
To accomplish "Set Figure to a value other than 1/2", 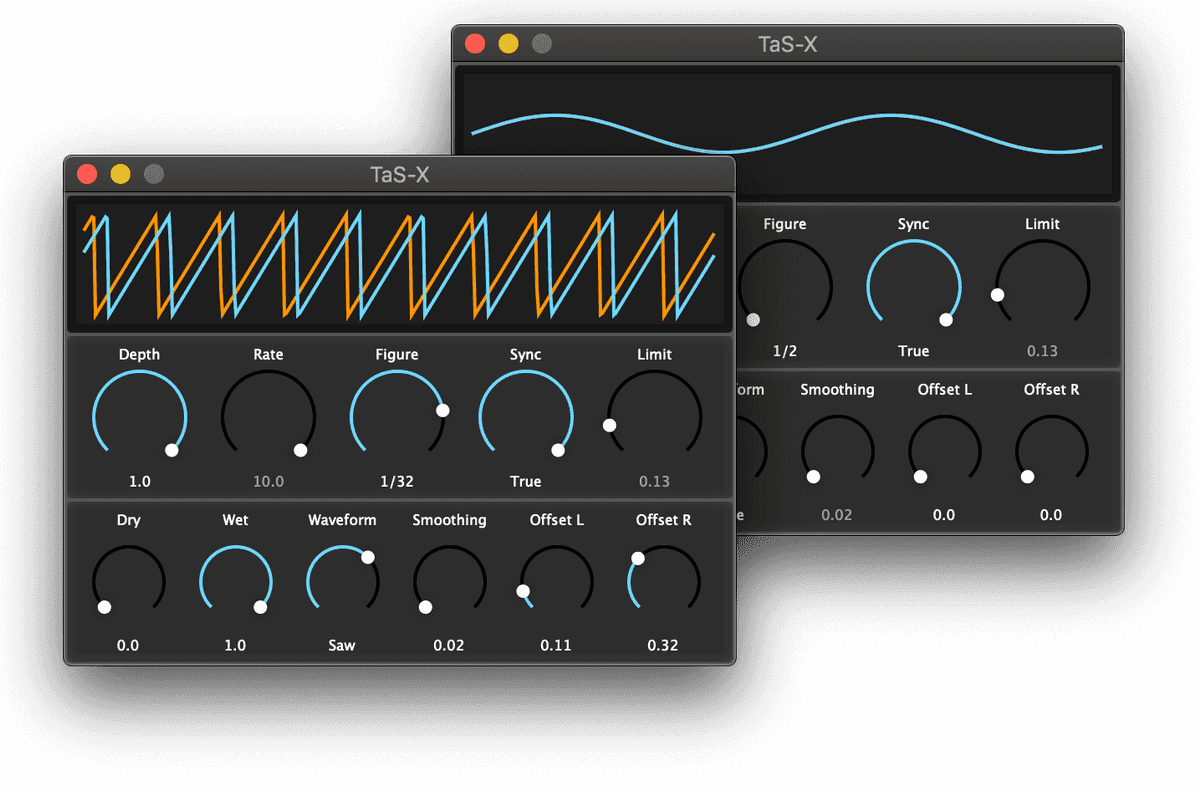I will (785, 283).
